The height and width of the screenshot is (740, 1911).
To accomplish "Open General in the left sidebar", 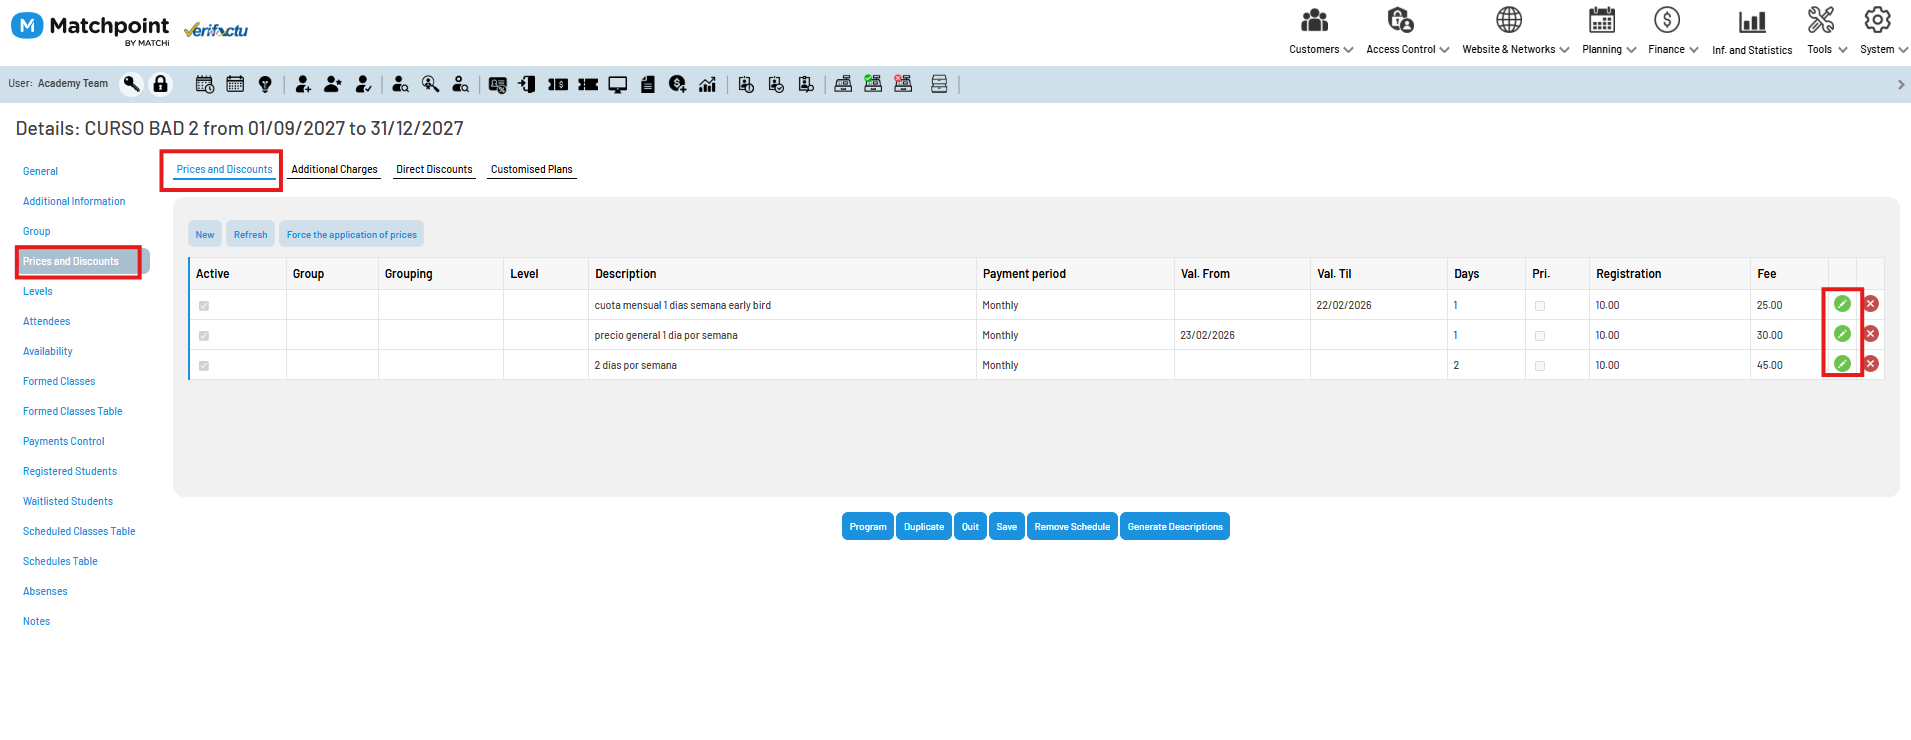I will click(x=40, y=172).
